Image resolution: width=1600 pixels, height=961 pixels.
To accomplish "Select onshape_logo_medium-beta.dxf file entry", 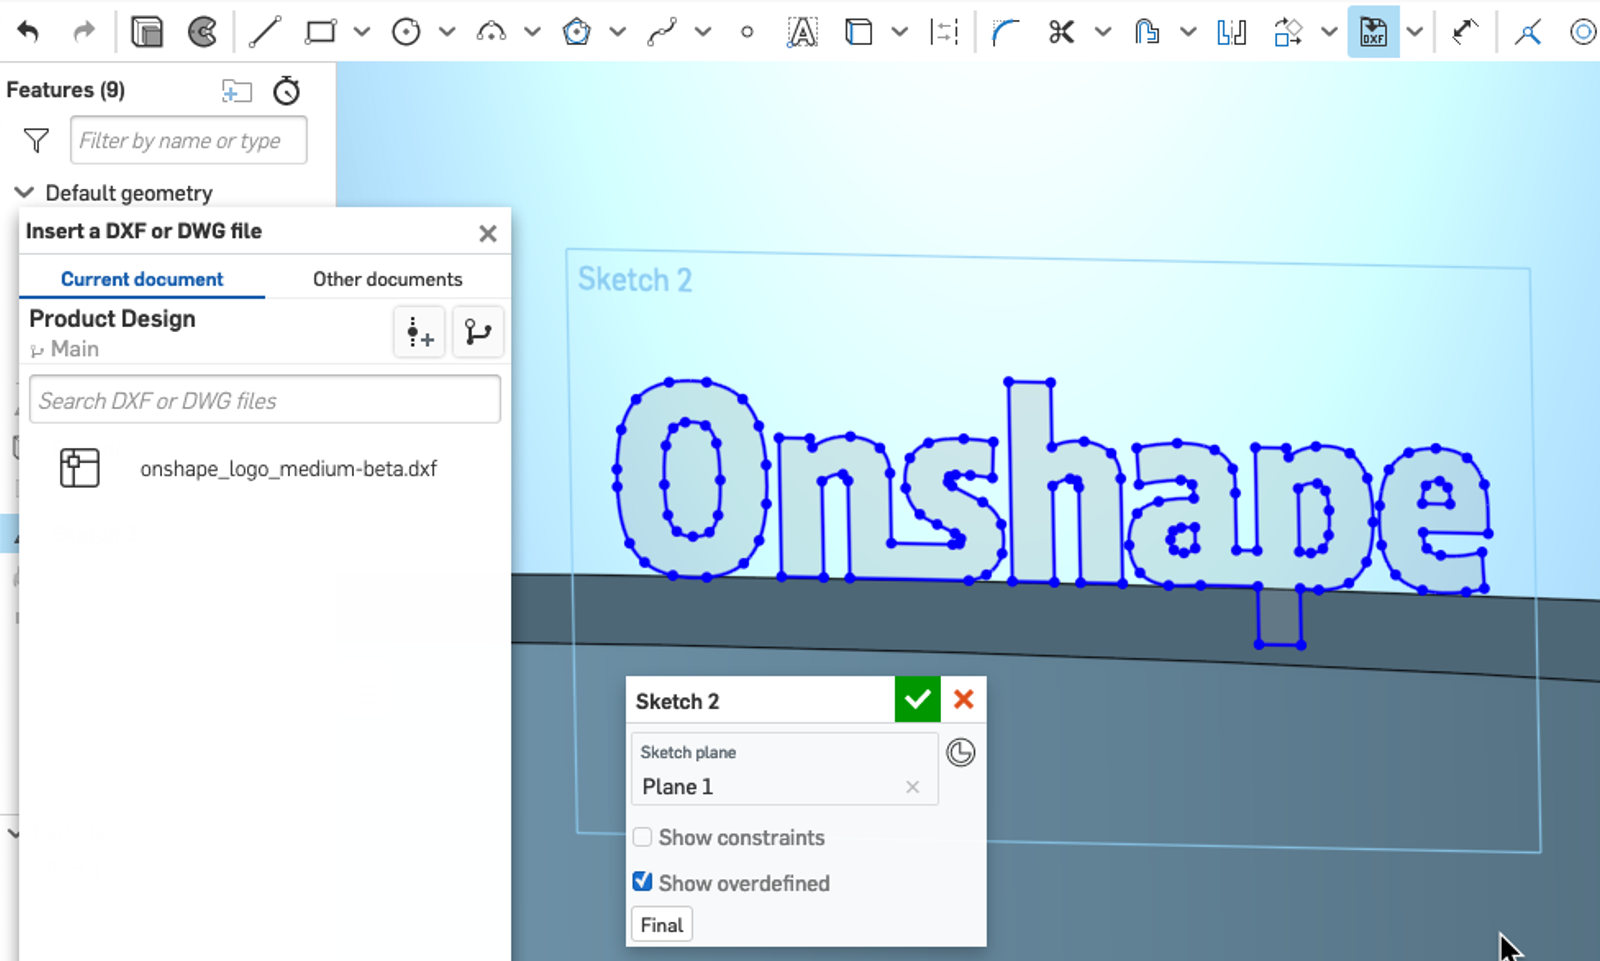I will pyautogui.click(x=288, y=468).
